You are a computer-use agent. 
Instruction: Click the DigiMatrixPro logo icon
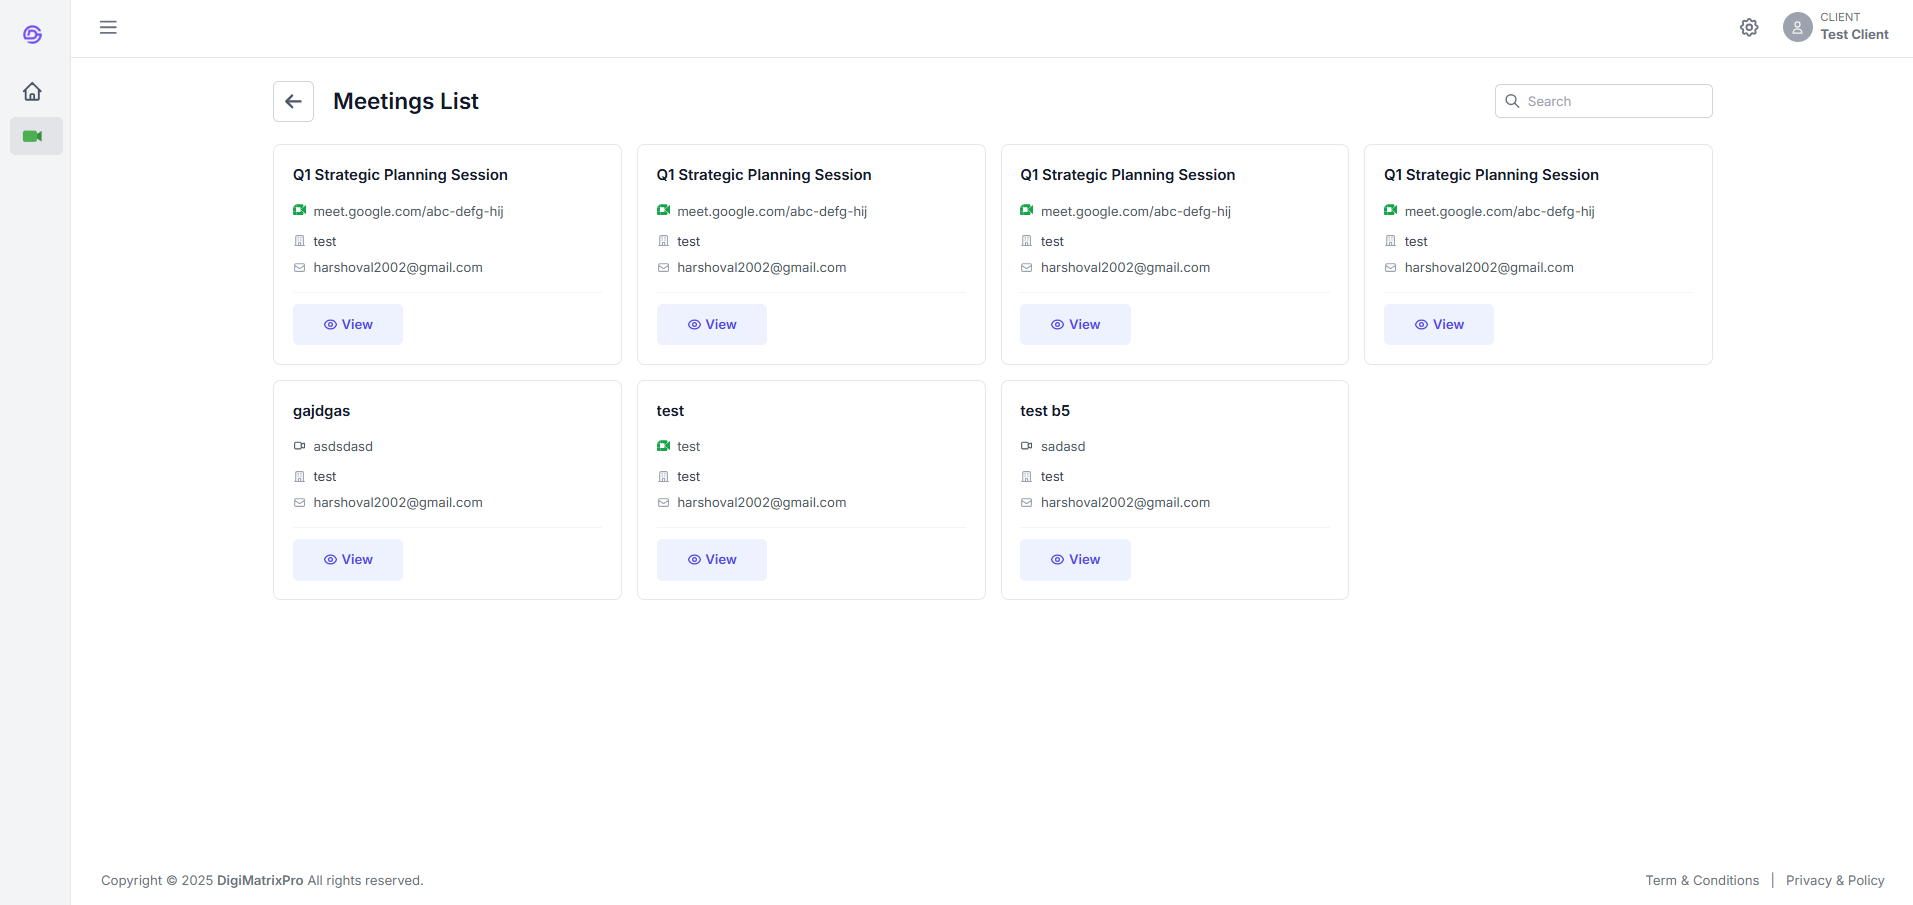32,35
